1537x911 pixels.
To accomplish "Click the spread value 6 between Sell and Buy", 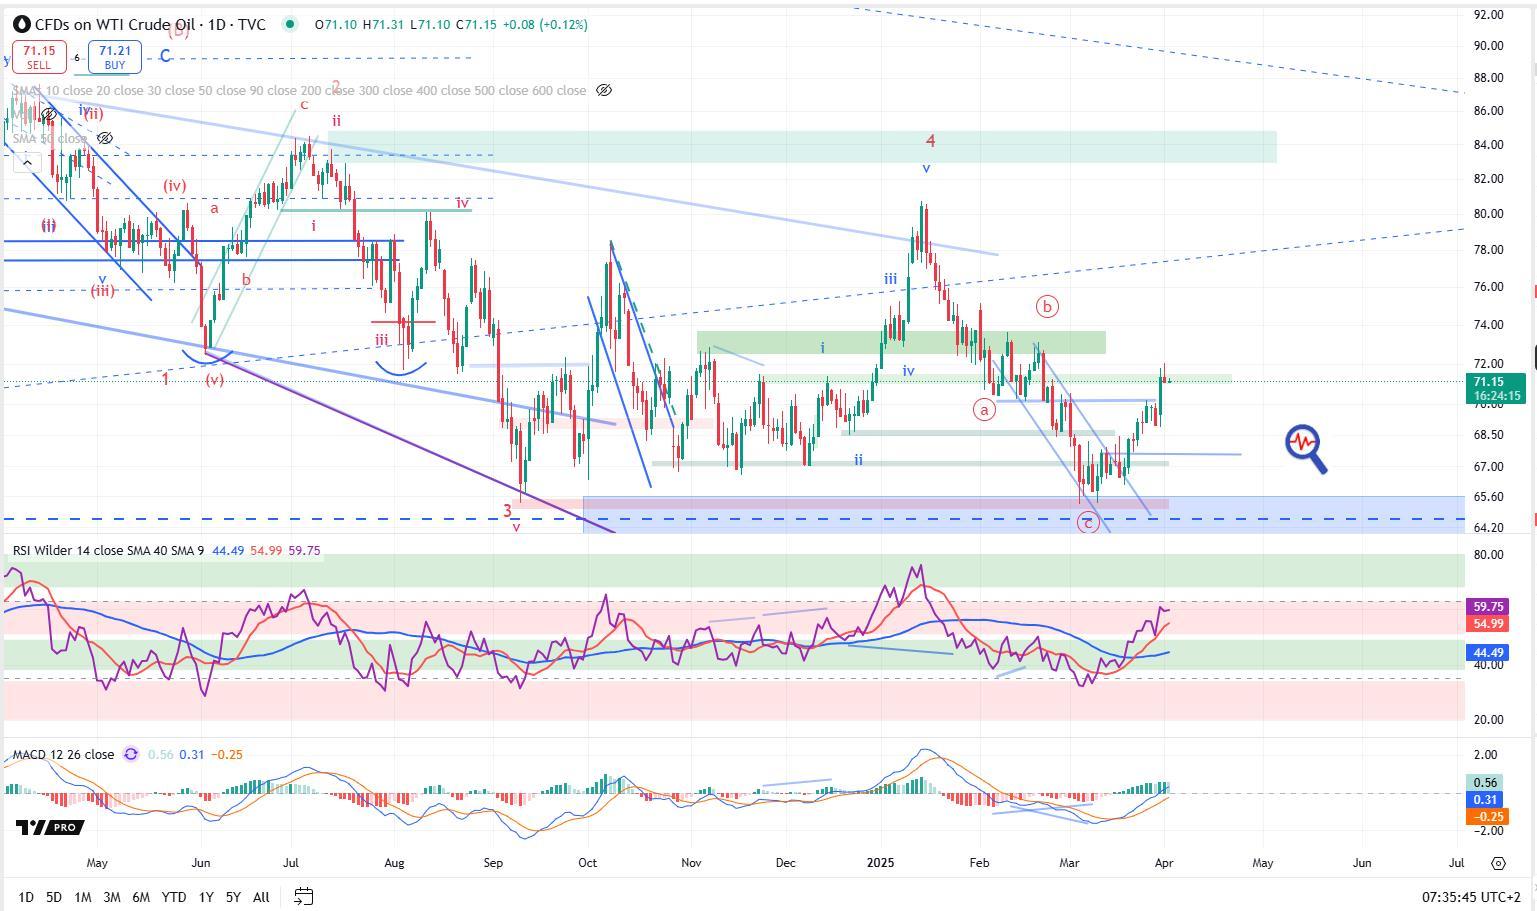I will click(x=77, y=58).
